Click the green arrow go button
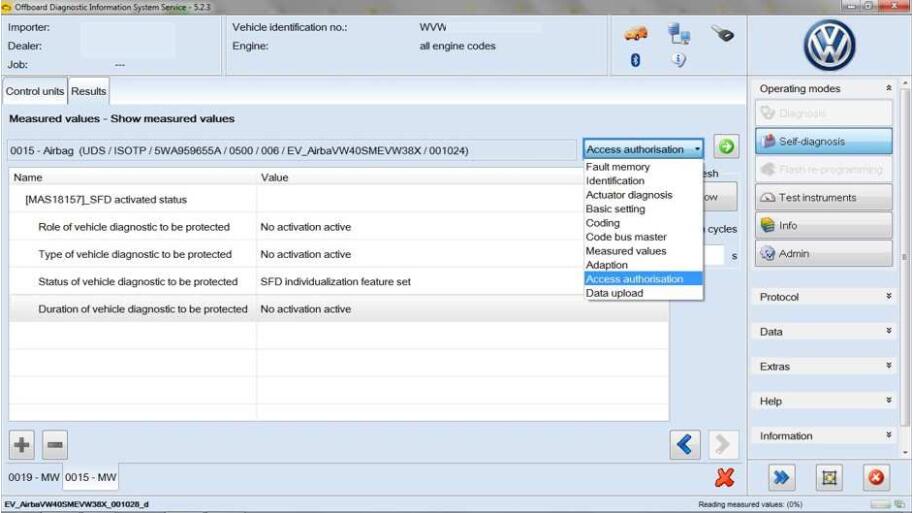The image size is (913, 513). pyautogui.click(x=726, y=147)
